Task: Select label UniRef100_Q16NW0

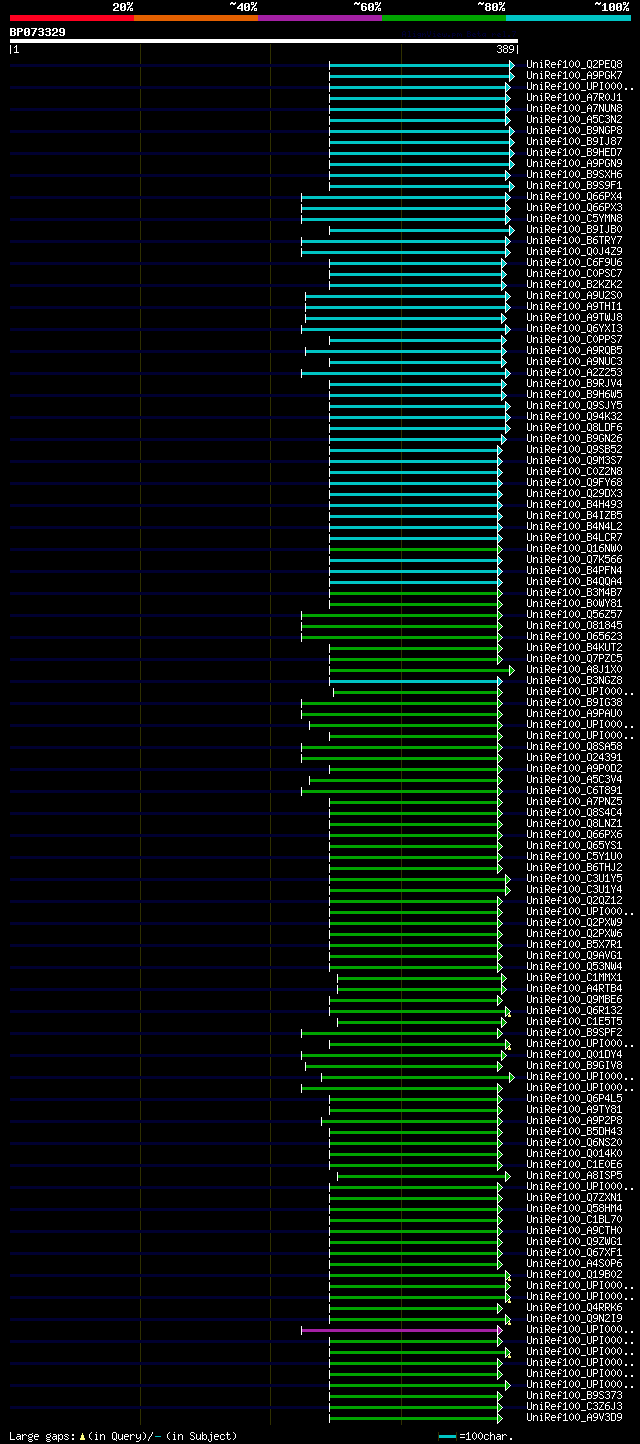Action: 574,548
